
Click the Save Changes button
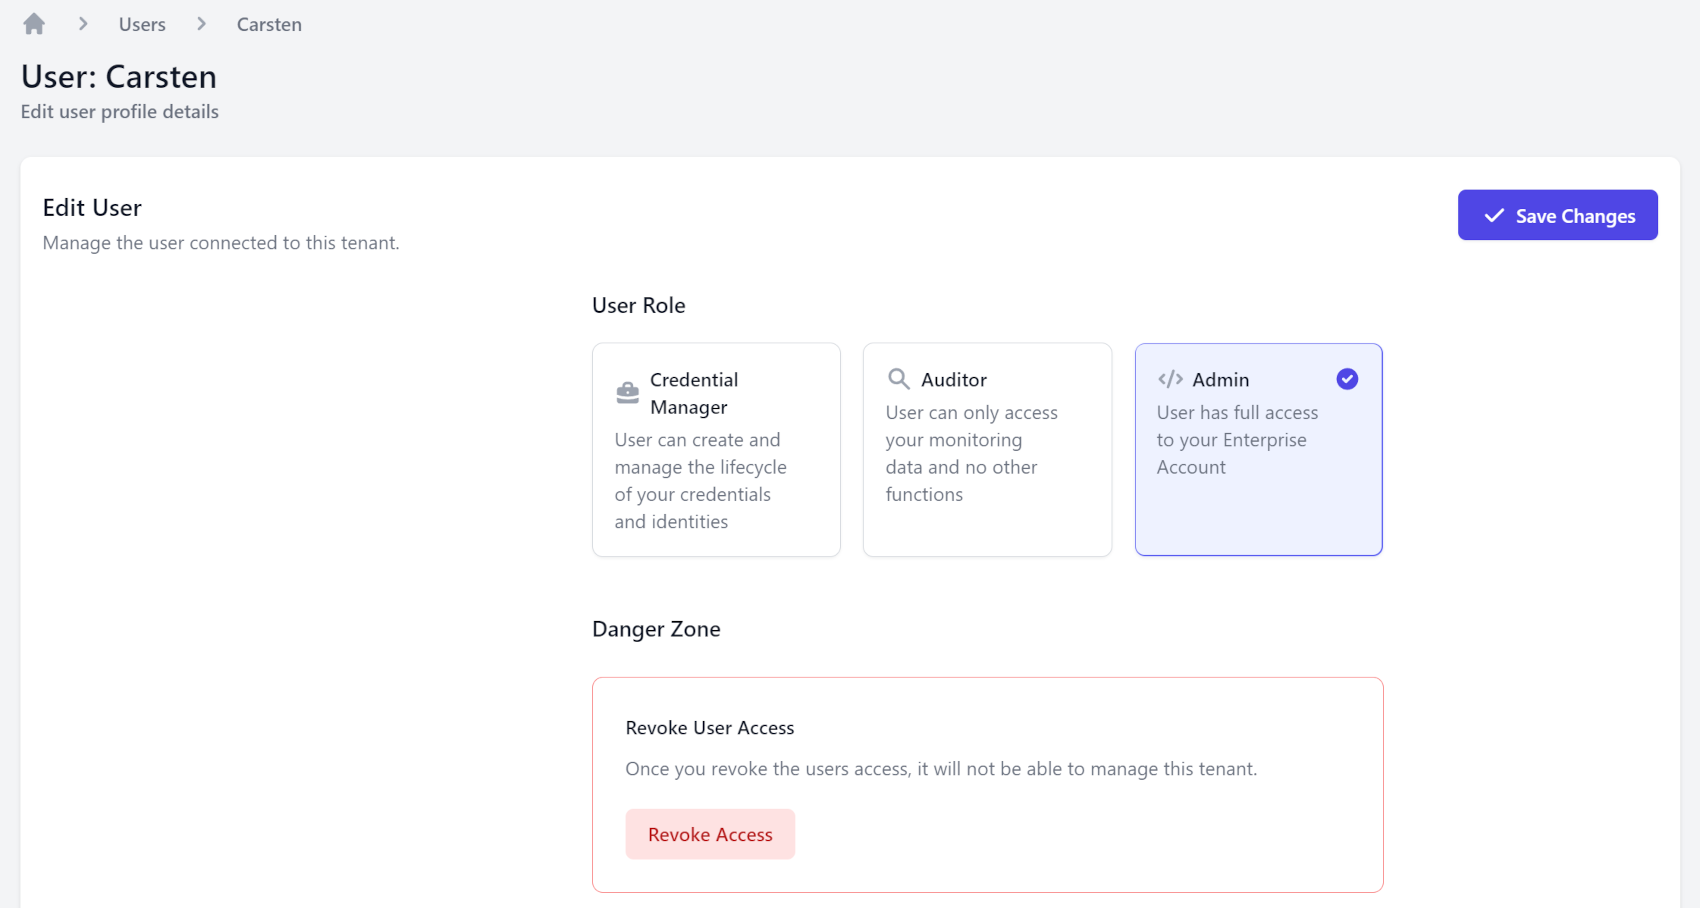pos(1557,215)
